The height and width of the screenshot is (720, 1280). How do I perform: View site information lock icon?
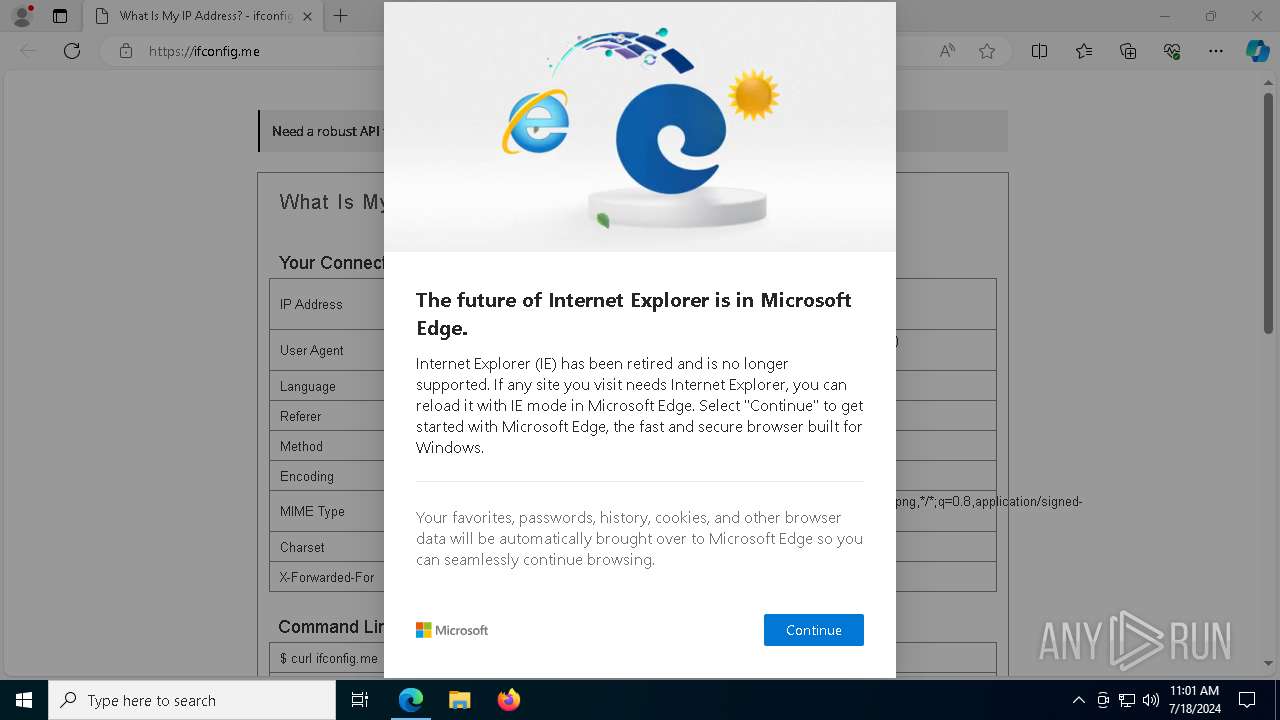tap(125, 51)
